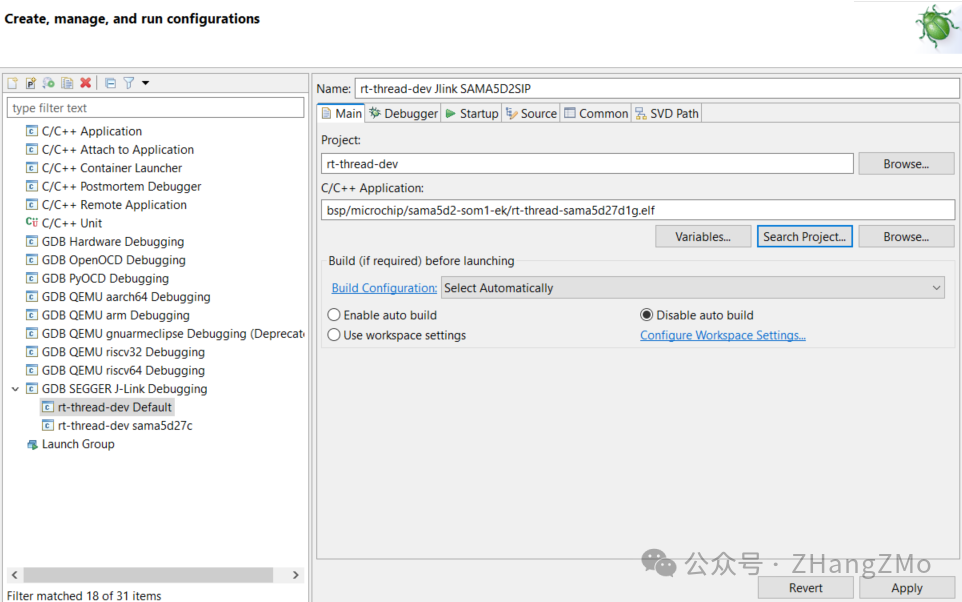Open filter options dropdown arrow

click(145, 83)
